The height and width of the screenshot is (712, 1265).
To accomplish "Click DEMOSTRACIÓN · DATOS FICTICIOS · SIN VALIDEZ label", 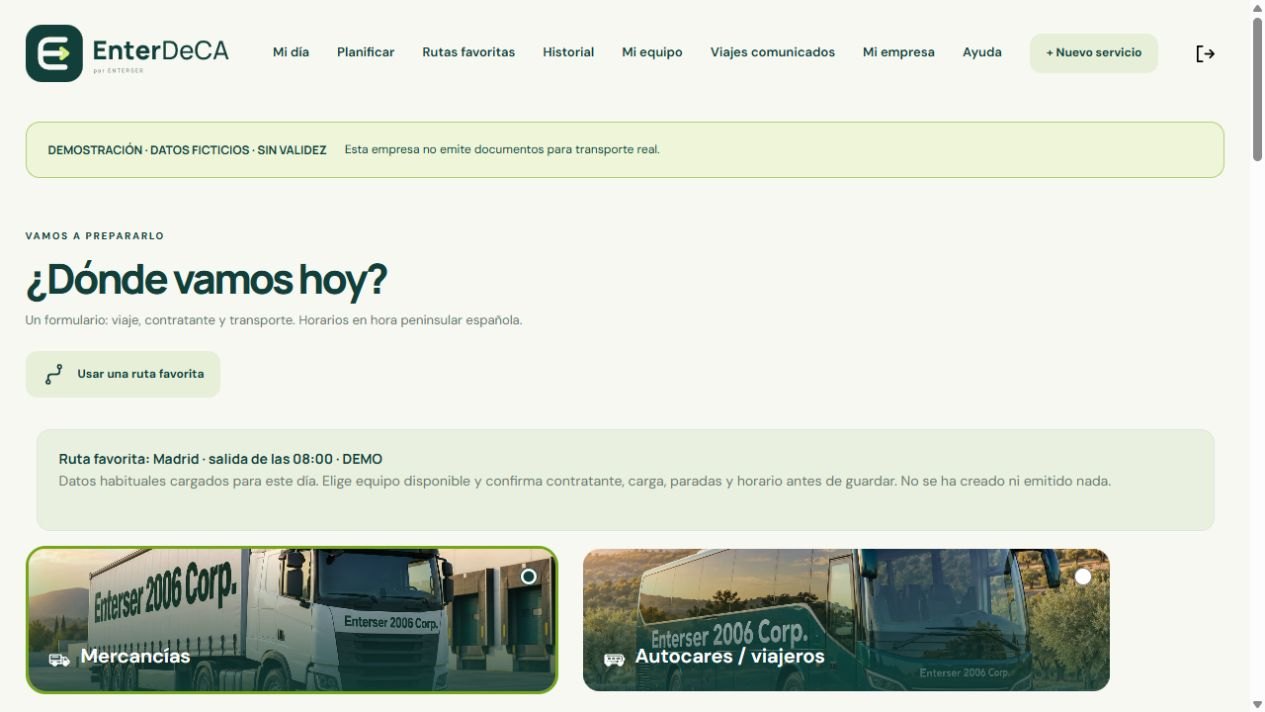I will coord(187,150).
